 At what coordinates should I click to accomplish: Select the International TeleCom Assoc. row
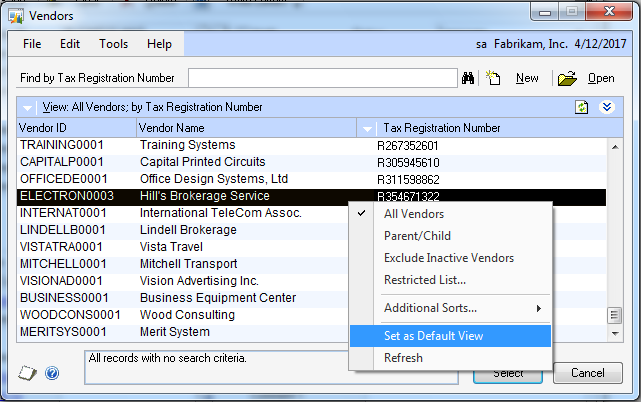click(x=183, y=213)
